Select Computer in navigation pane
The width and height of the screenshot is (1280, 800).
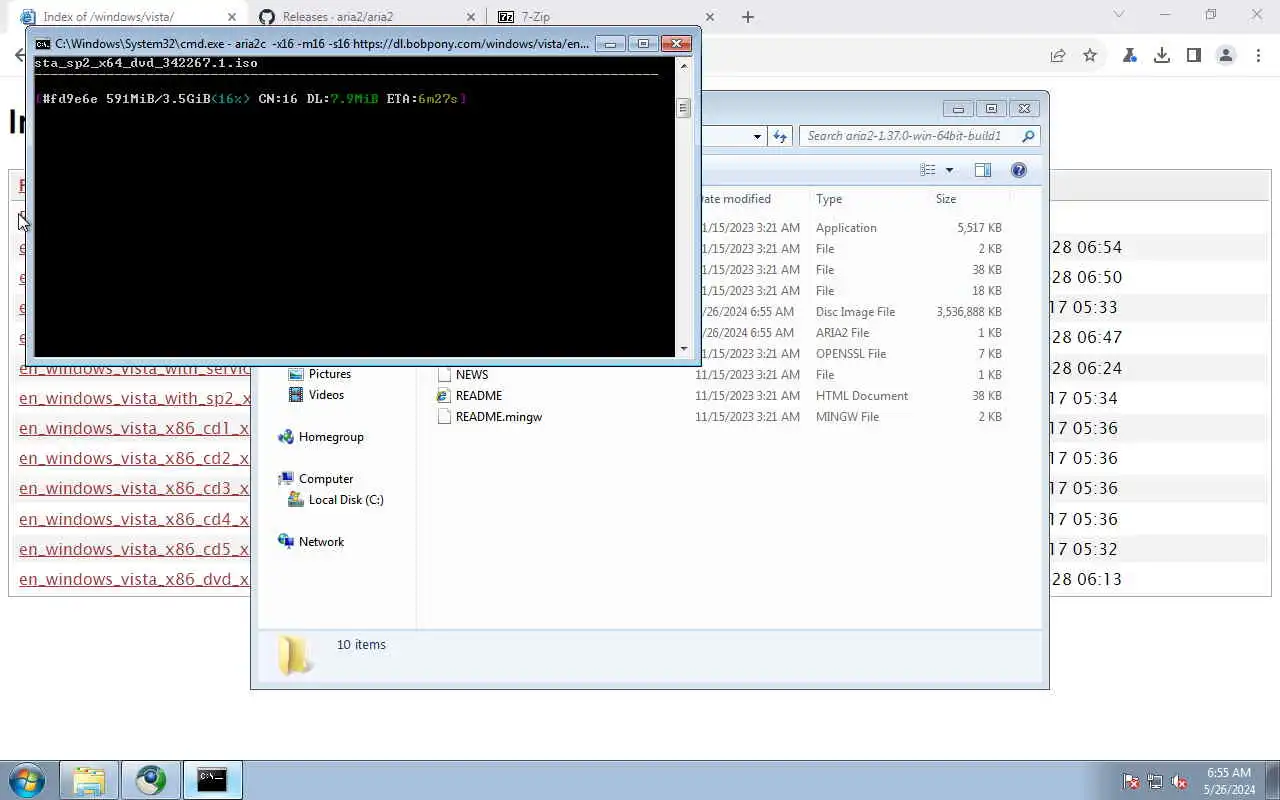(326, 479)
